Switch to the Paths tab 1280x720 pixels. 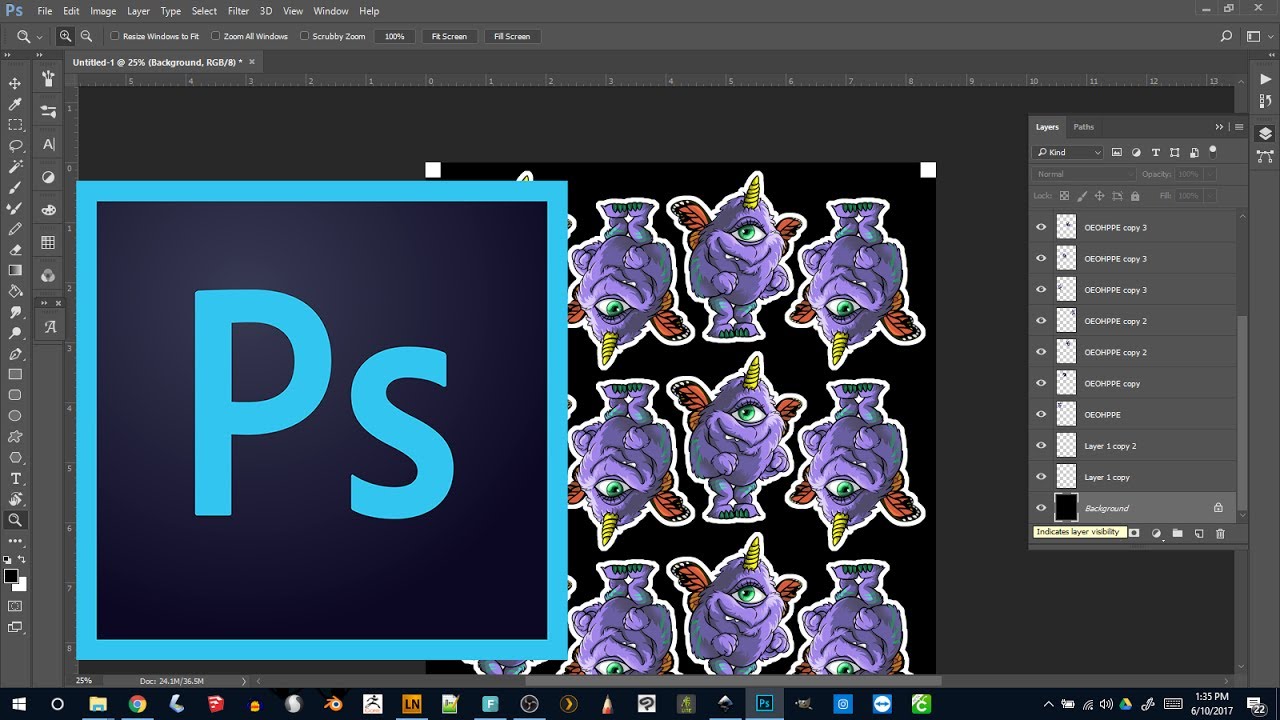point(1084,127)
